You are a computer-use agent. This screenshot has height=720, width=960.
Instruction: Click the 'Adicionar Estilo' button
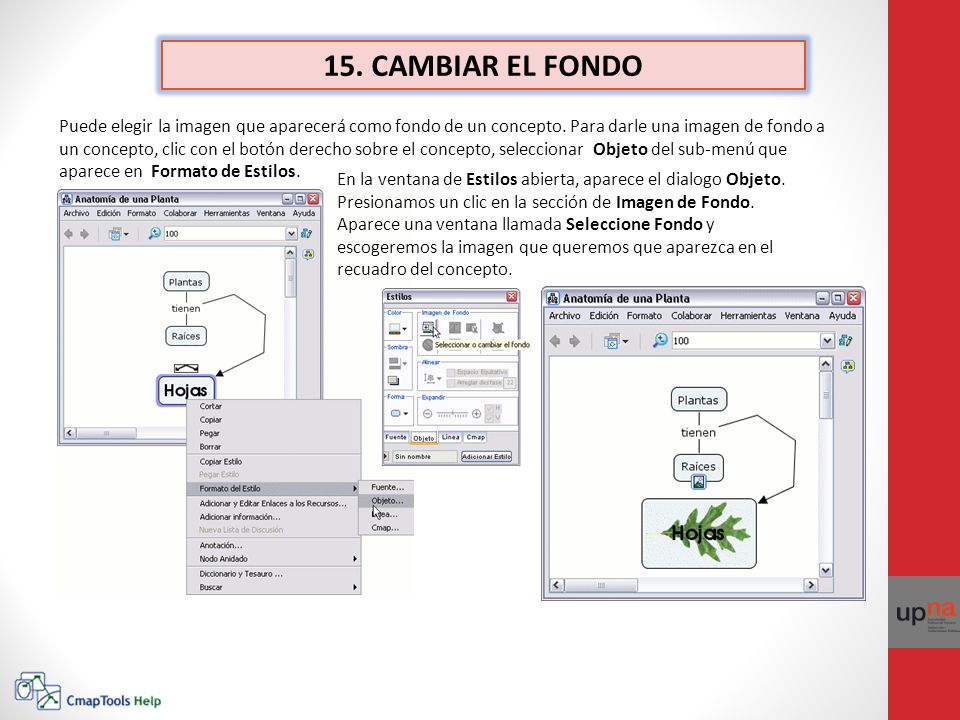click(x=486, y=456)
